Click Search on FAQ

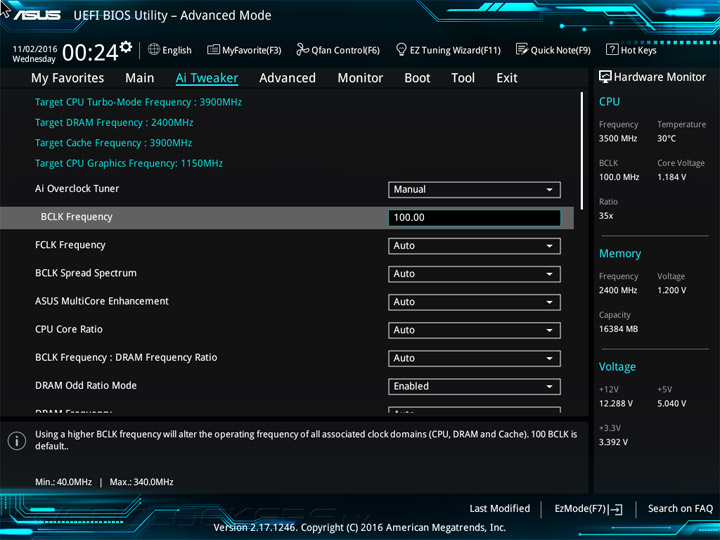coord(680,509)
